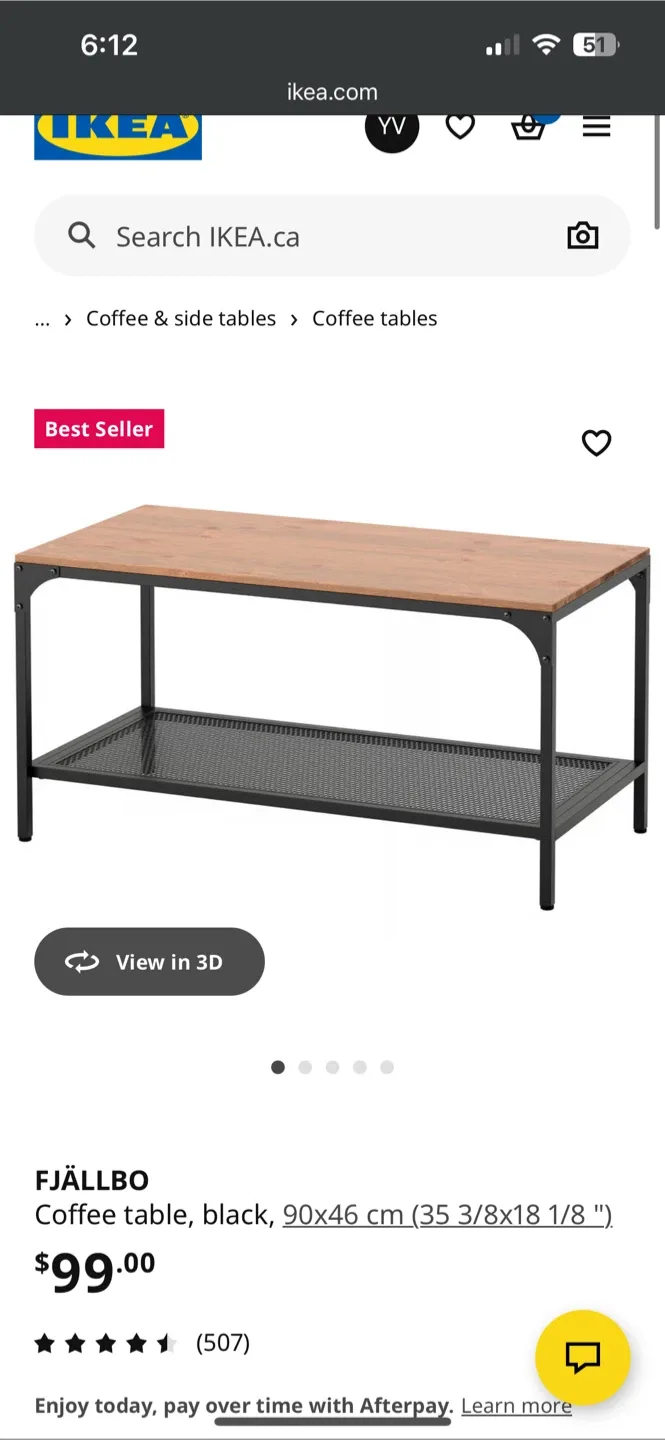Open favourites heart in header
Screen dimensions: 665x1440
pyautogui.click(x=460, y=127)
